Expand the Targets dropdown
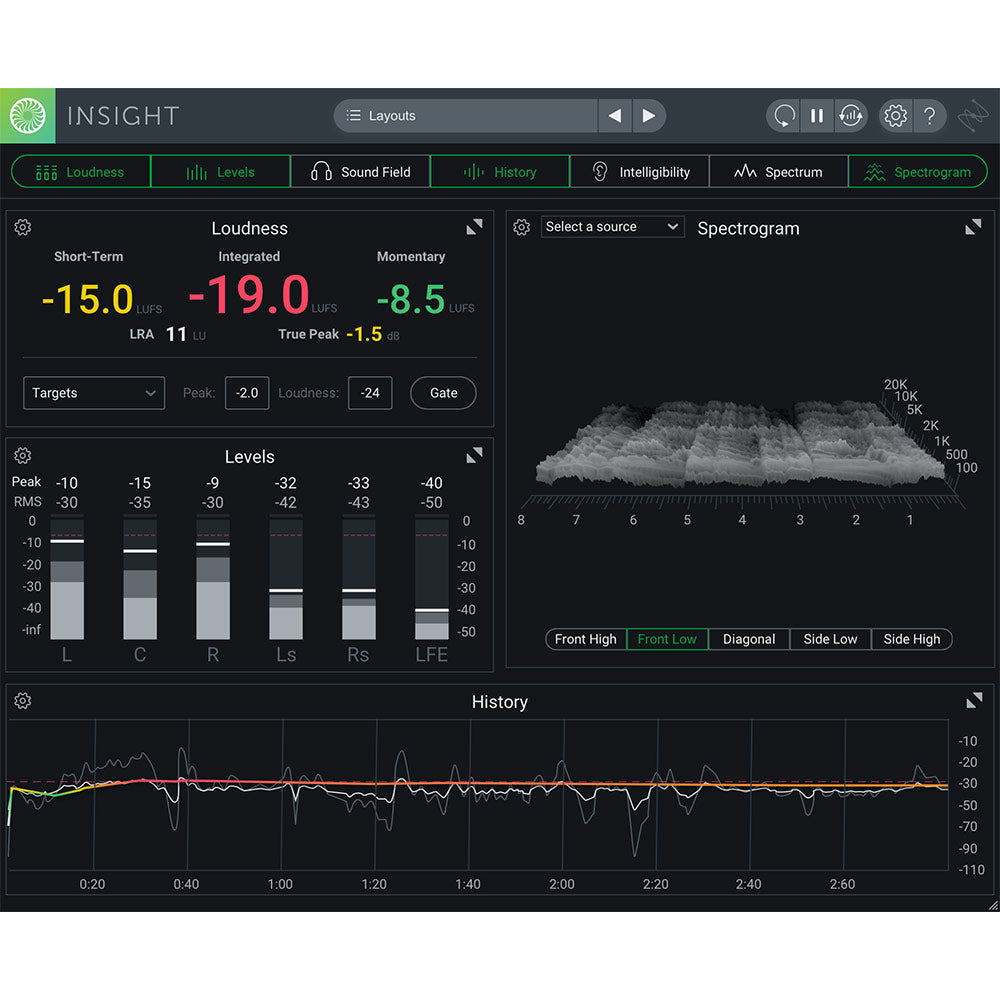The image size is (1000, 1000). [x=93, y=393]
